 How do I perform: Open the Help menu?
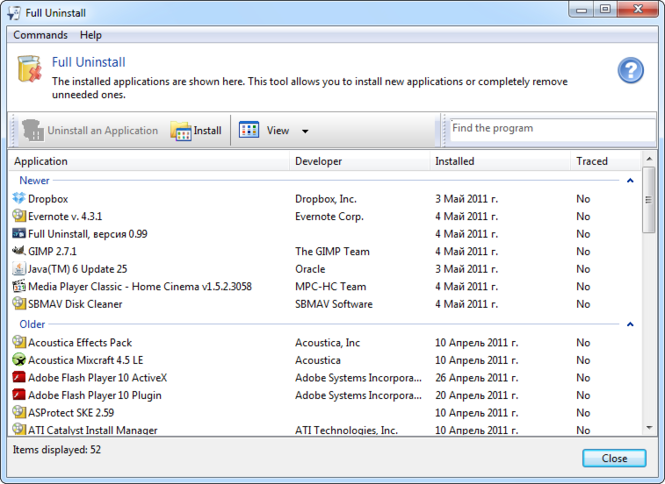coord(91,35)
